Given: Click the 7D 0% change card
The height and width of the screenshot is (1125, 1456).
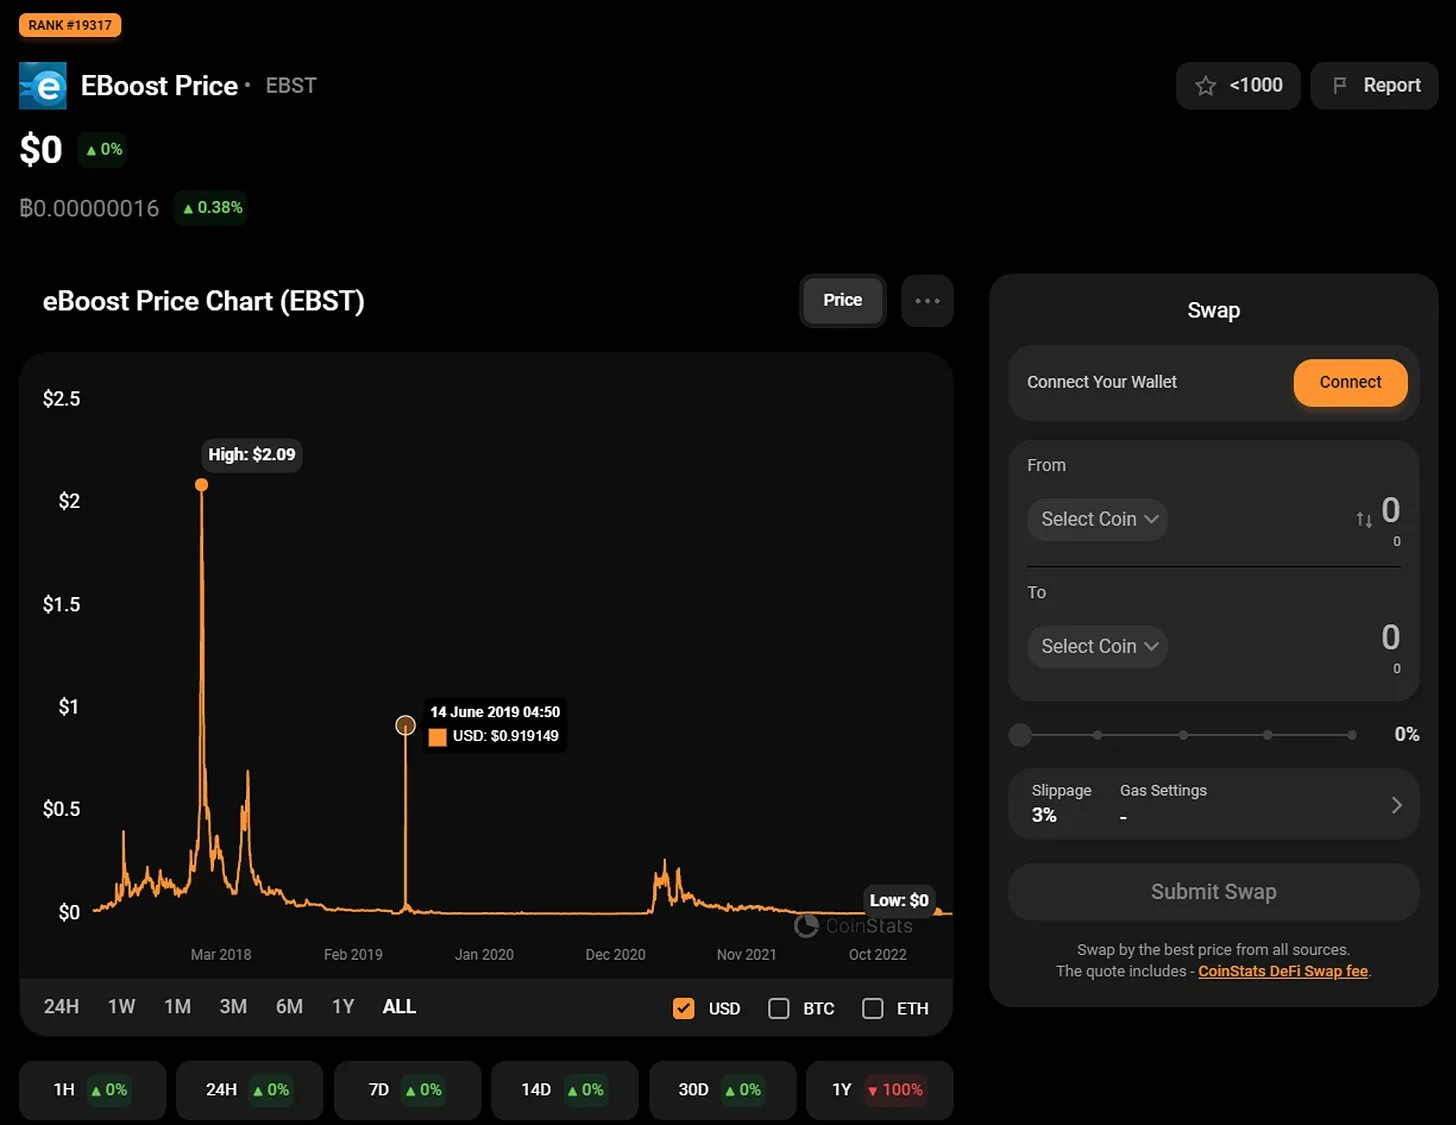Looking at the screenshot, I should (407, 1090).
